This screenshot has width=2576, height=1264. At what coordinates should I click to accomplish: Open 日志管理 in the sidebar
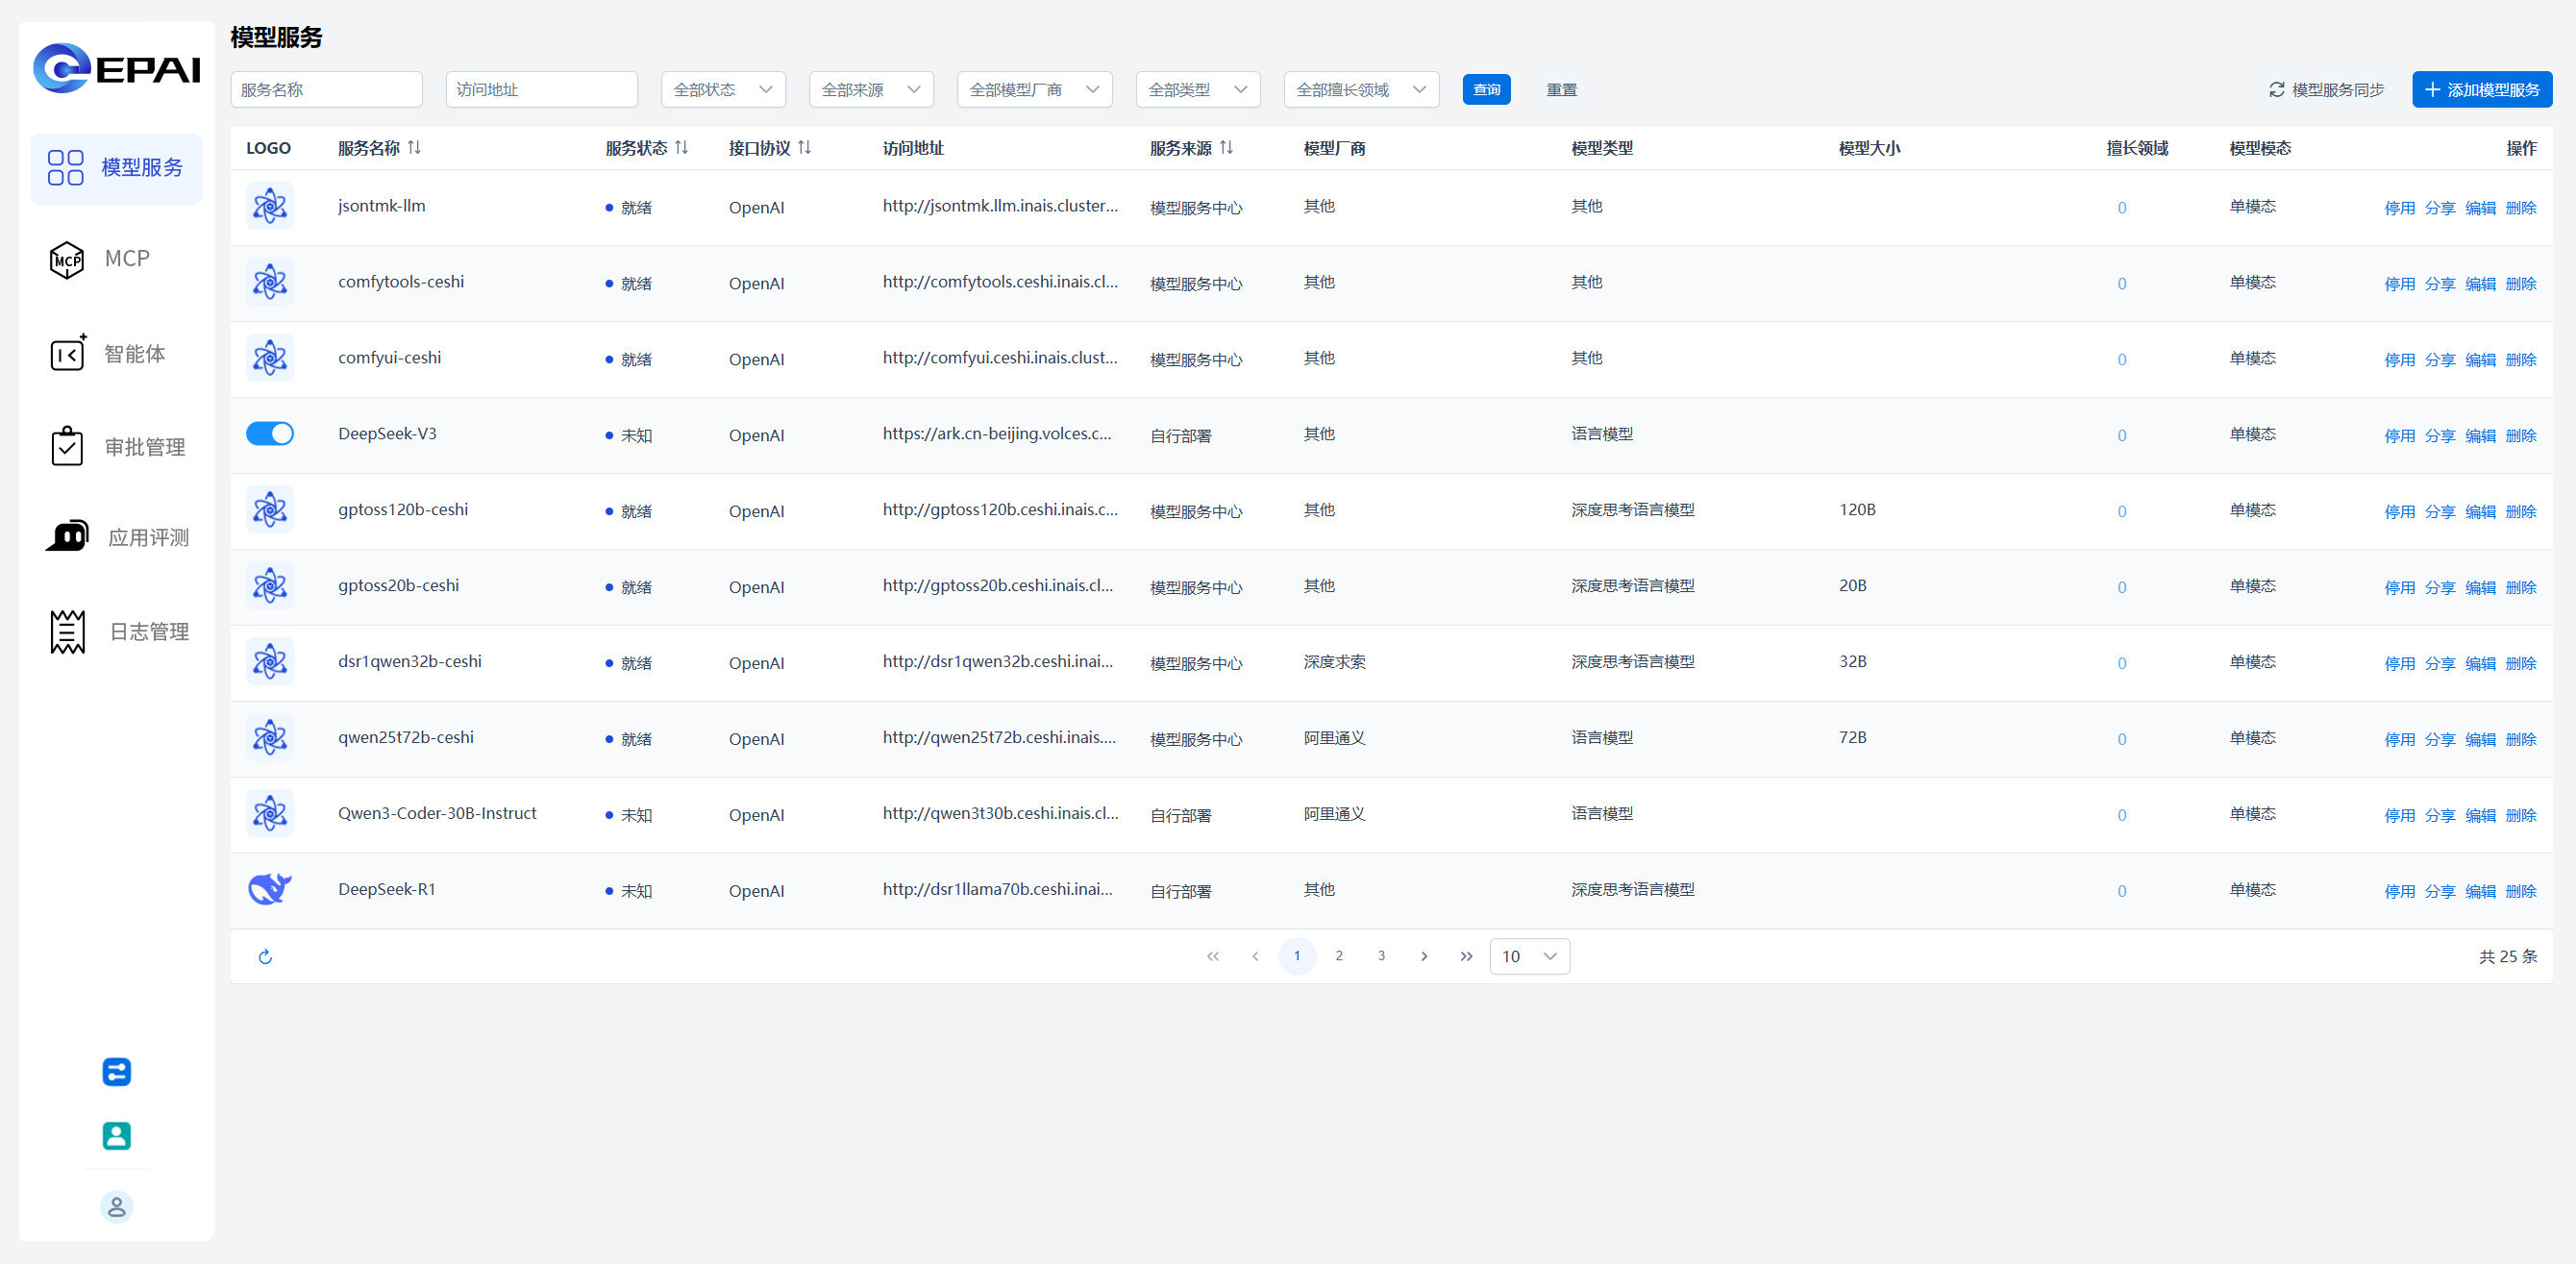117,632
